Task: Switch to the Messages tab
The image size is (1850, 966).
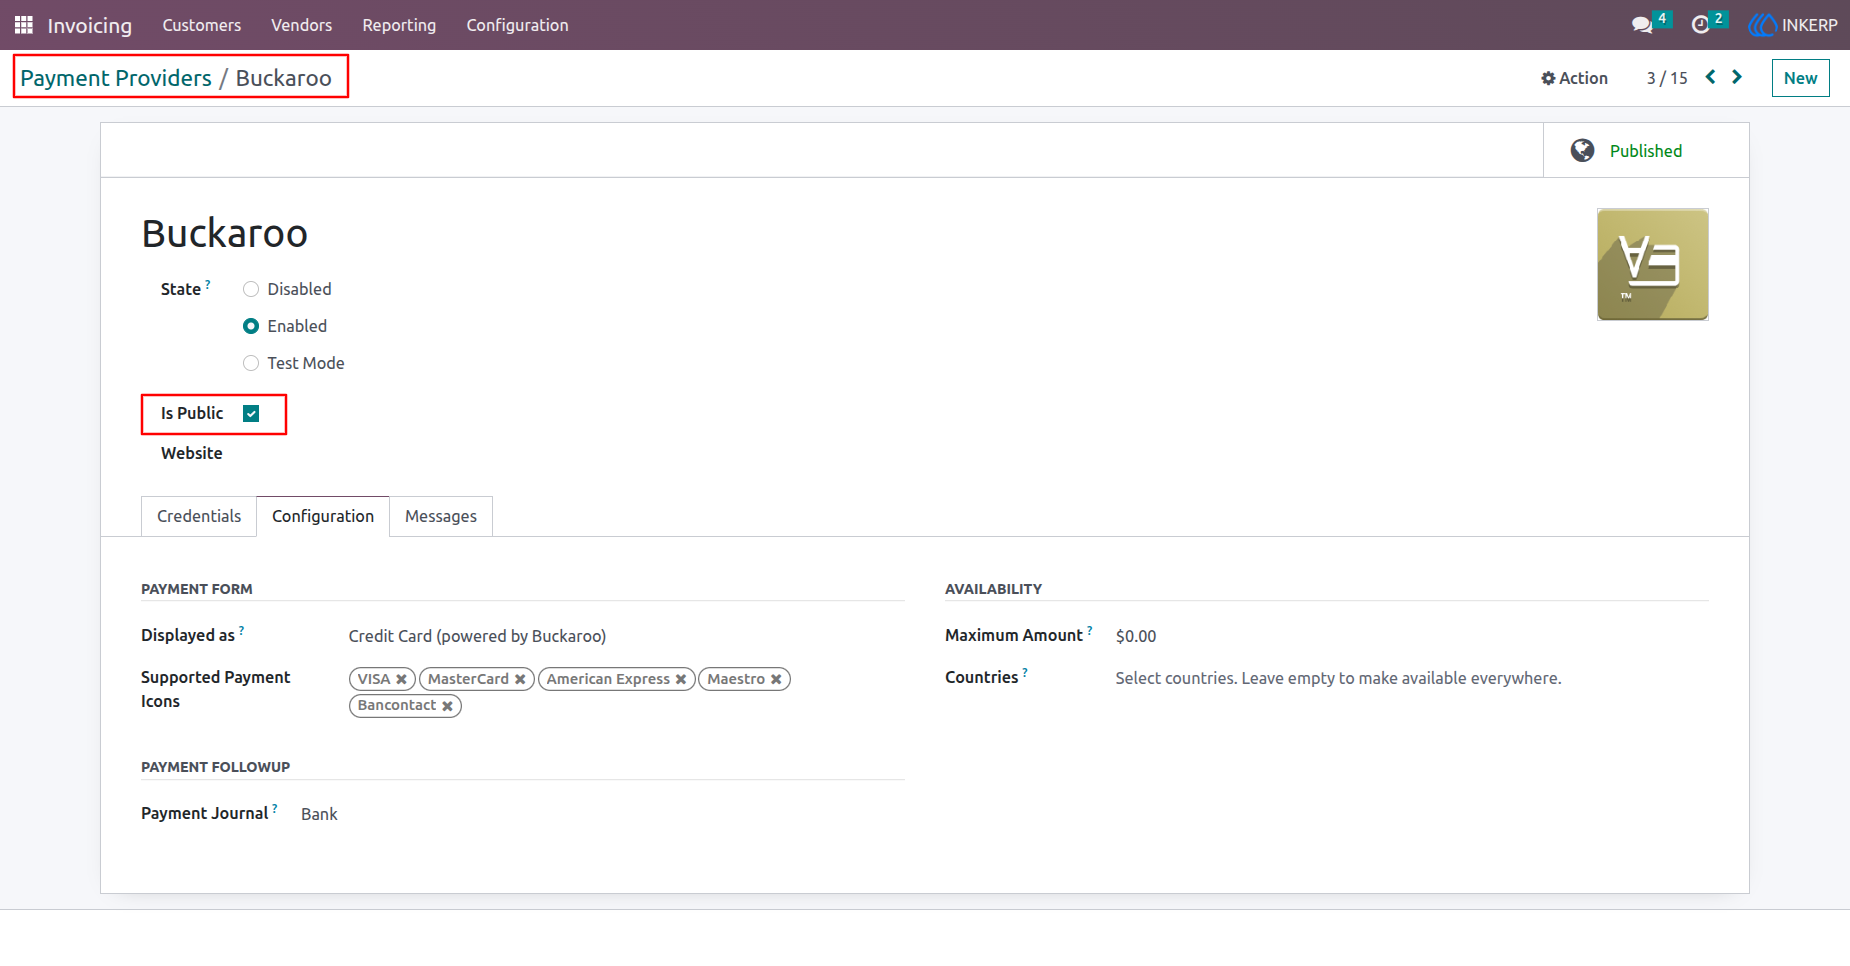Action: coord(441,516)
